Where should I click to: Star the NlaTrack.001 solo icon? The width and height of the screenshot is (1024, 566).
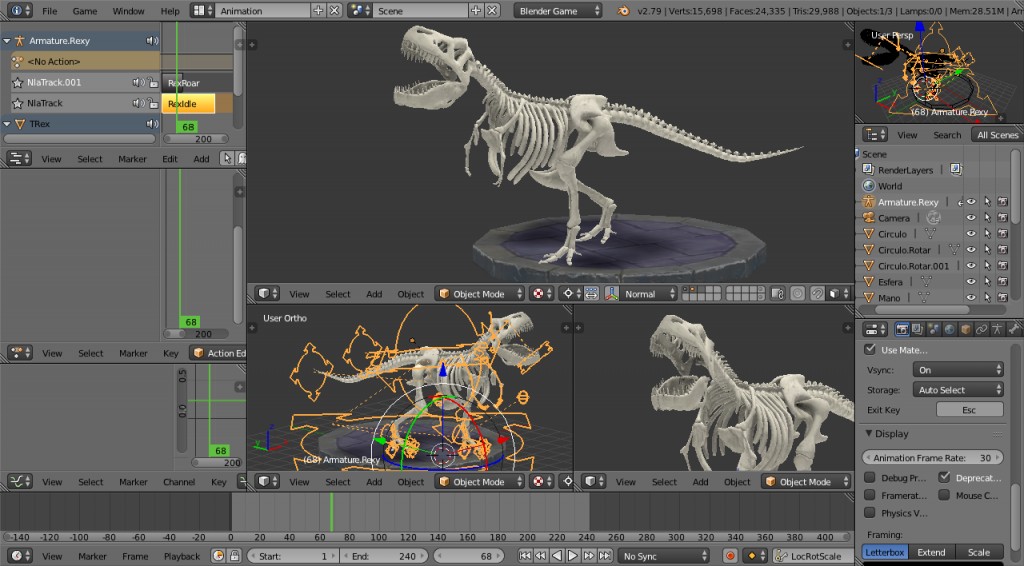coord(18,82)
